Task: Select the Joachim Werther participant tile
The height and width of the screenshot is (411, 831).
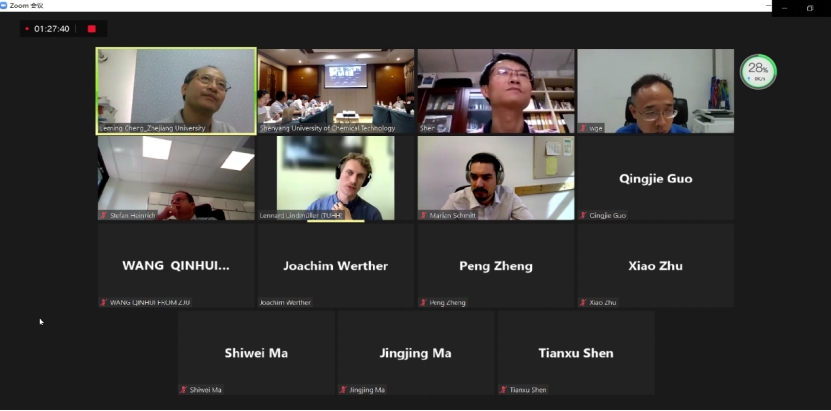Action: (x=336, y=265)
